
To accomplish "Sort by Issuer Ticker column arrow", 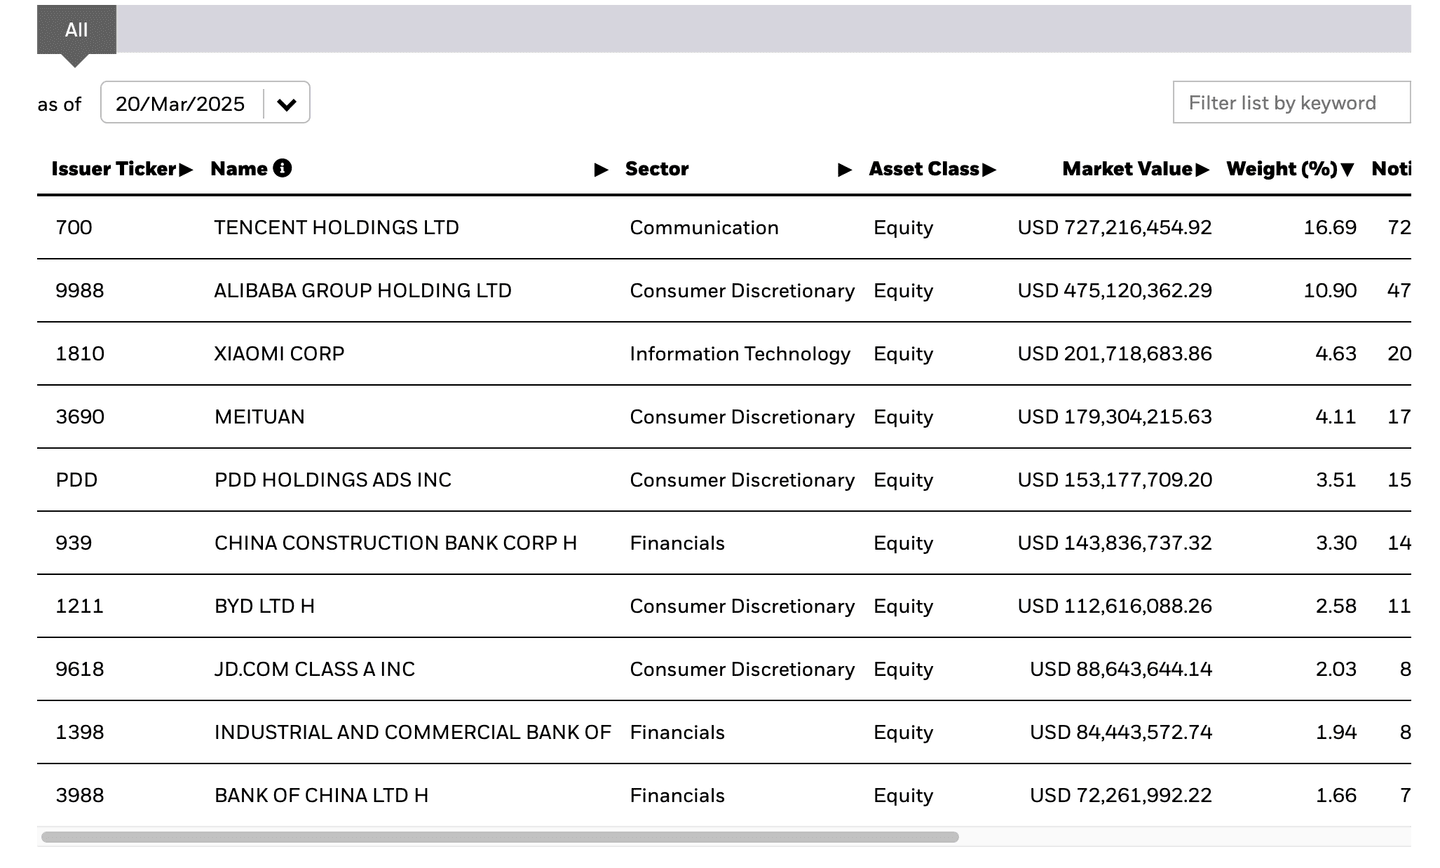I will pyautogui.click(x=186, y=170).
